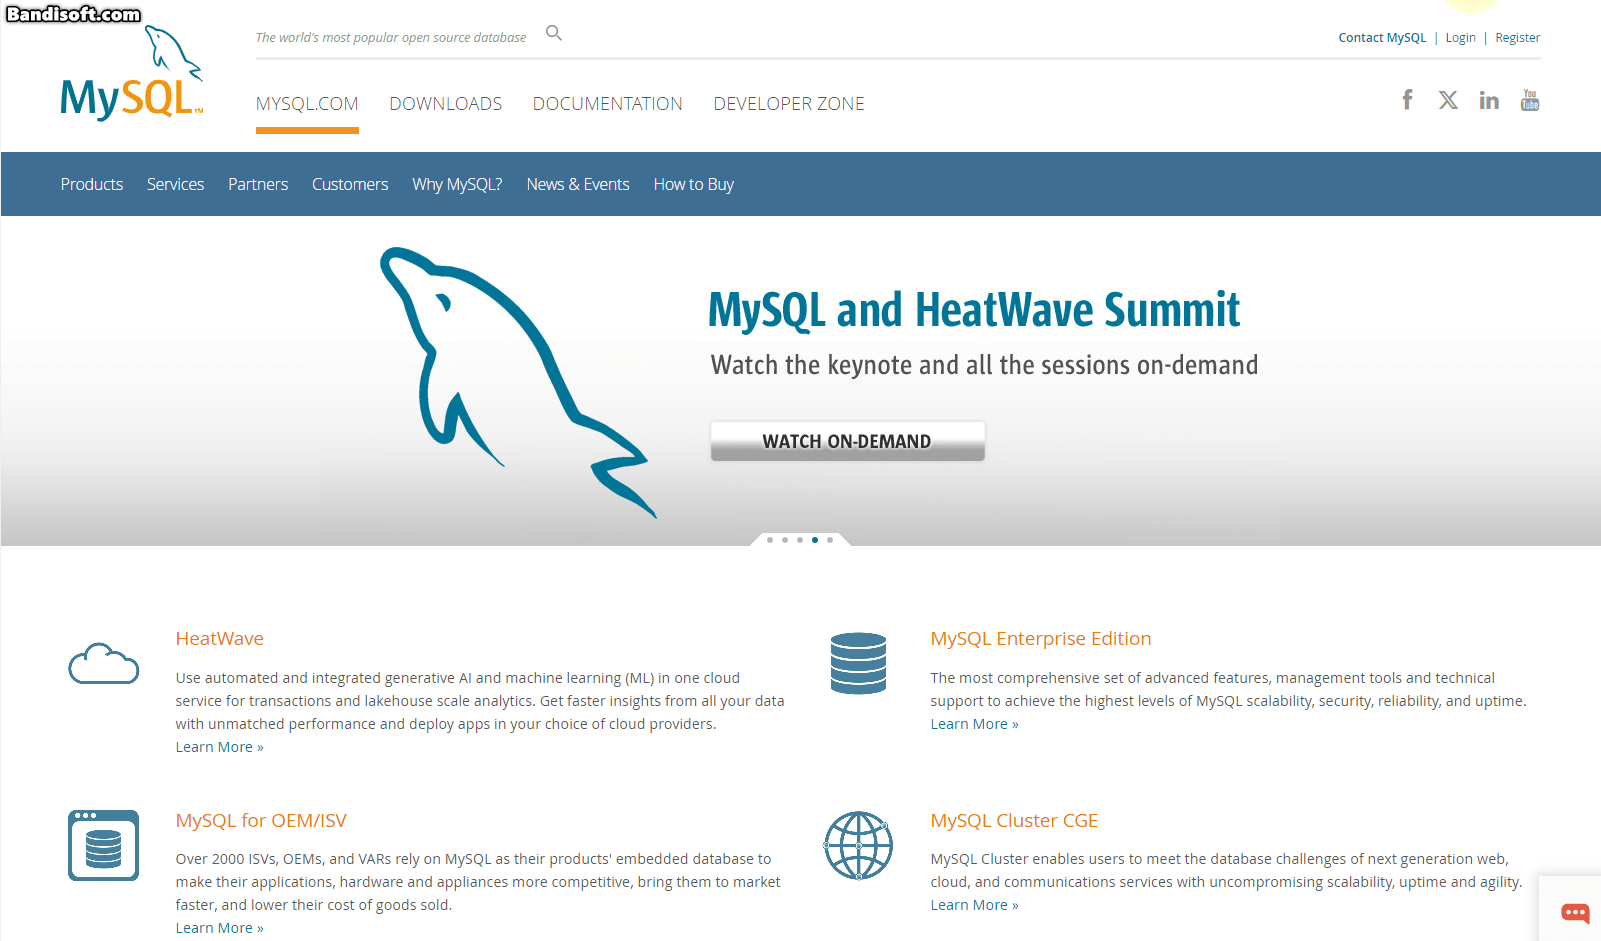Click Learn More under Enterprise Edition

(975, 724)
